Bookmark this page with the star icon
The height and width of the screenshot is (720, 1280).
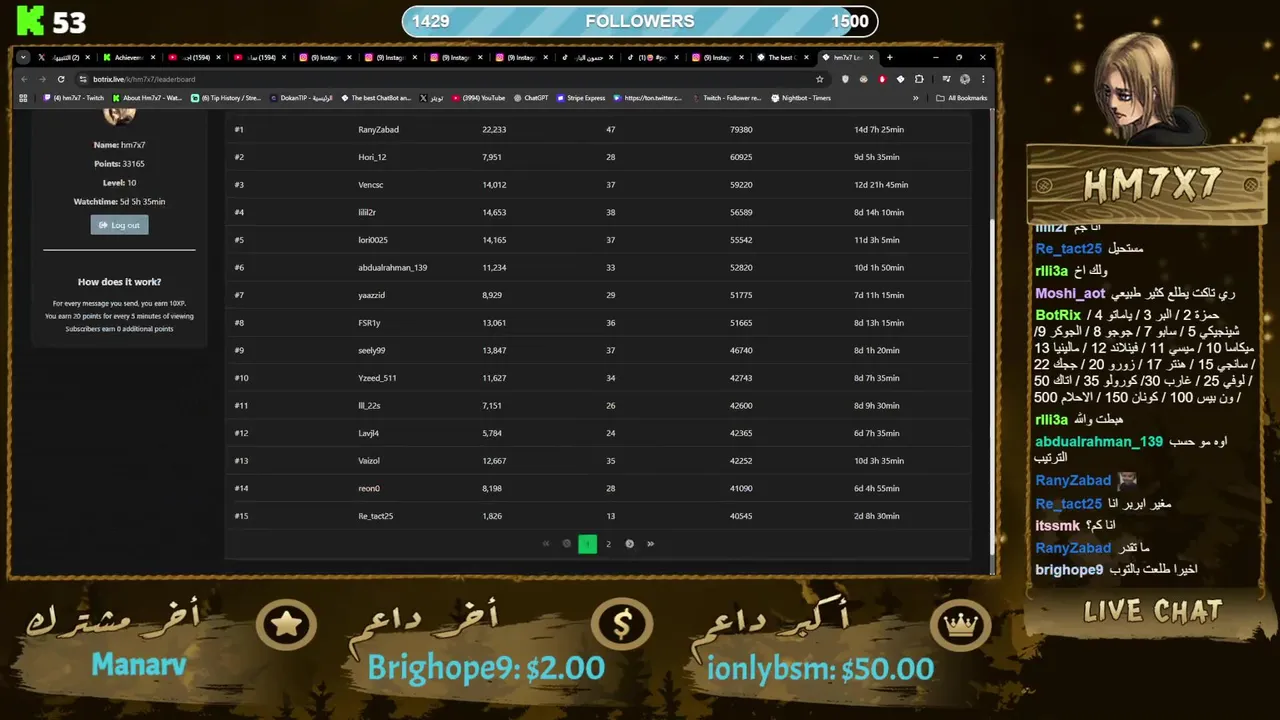(819, 79)
